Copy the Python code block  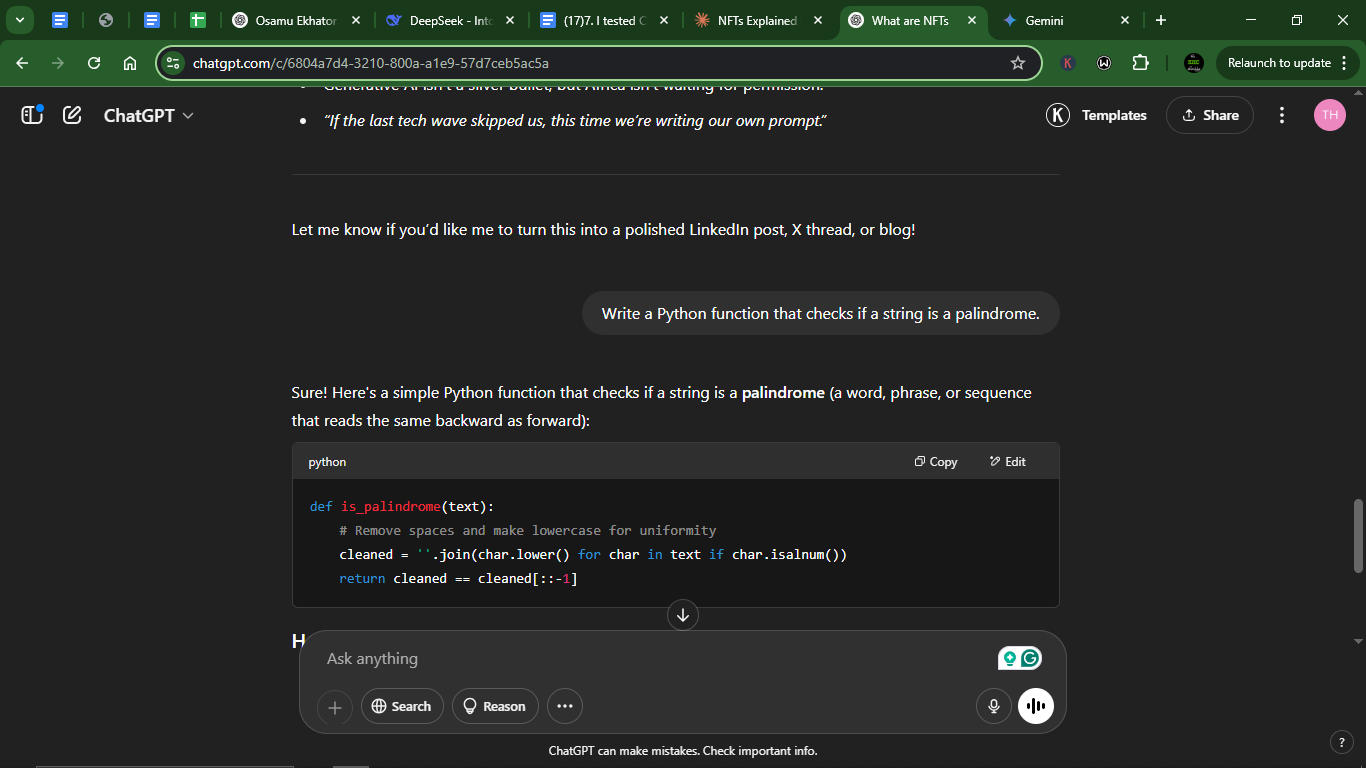936,461
